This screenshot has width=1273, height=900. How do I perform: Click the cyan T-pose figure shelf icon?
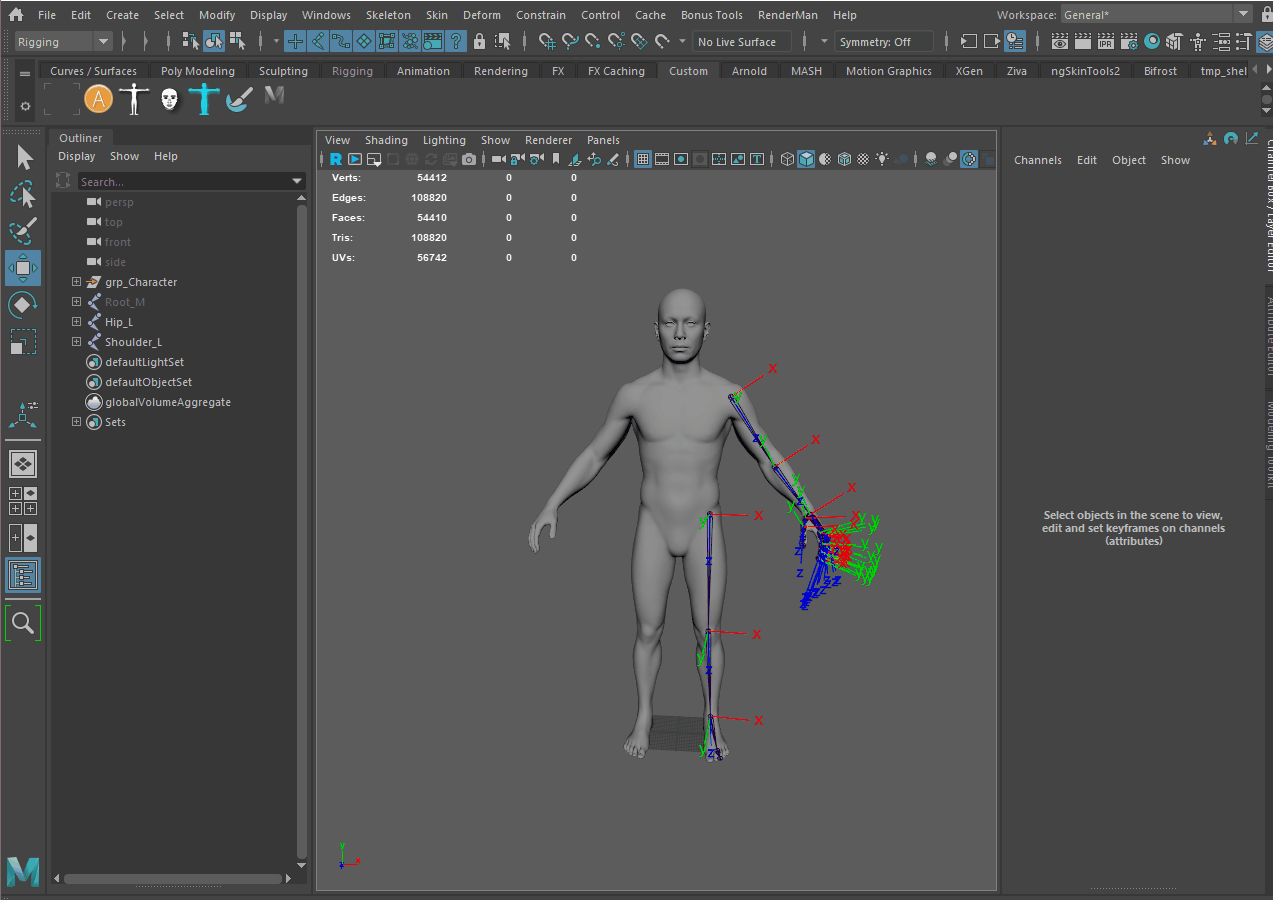(x=204, y=99)
